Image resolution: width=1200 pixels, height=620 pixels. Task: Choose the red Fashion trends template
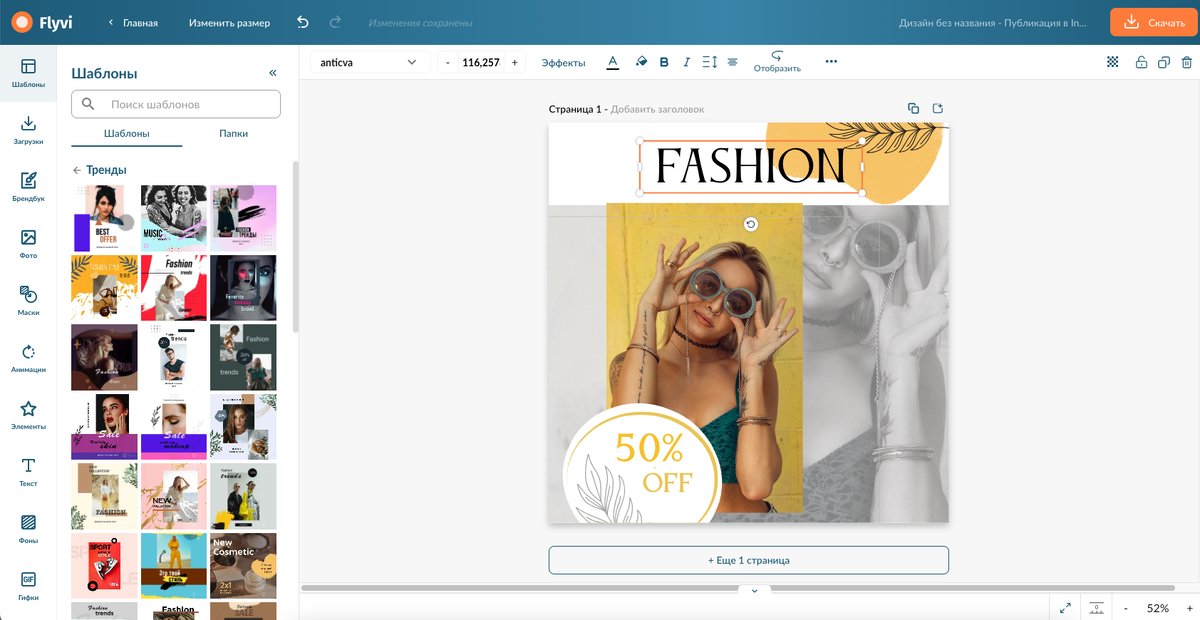pyautogui.click(x=173, y=287)
